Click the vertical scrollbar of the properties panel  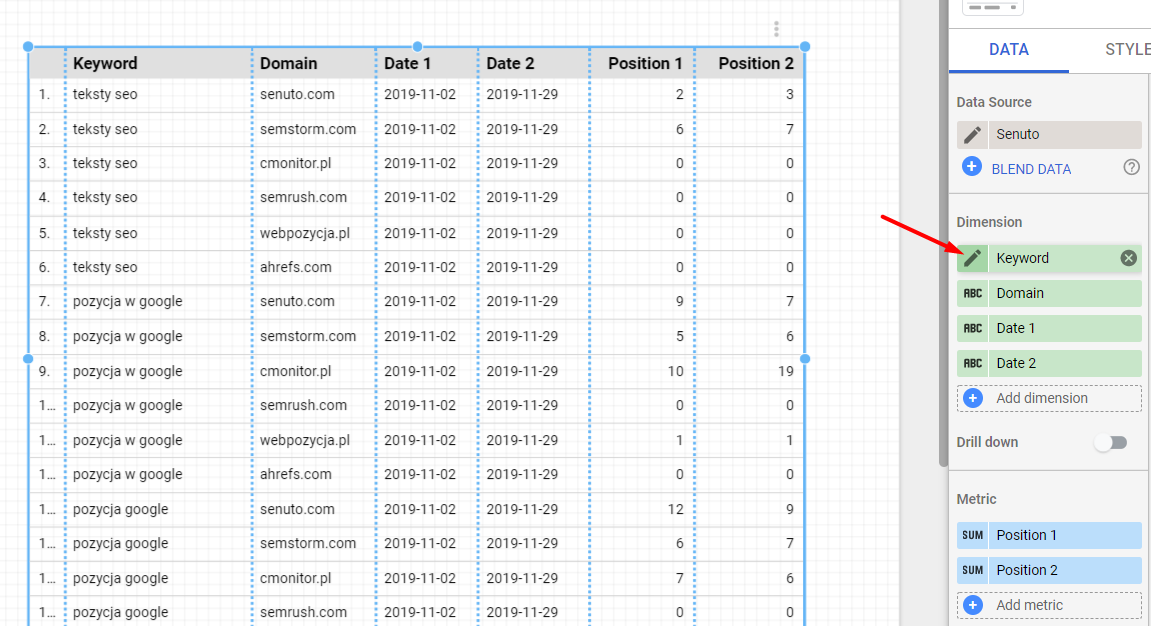[943, 233]
